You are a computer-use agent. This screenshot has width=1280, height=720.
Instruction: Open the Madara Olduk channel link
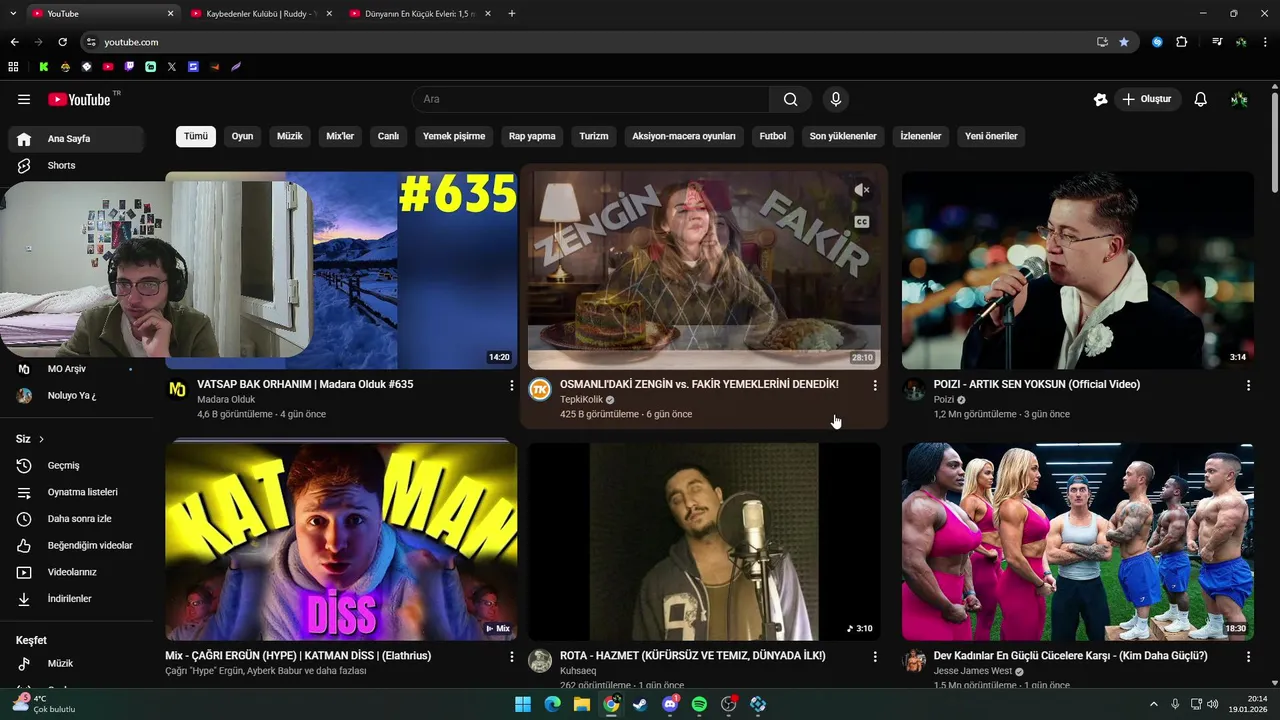click(226, 400)
